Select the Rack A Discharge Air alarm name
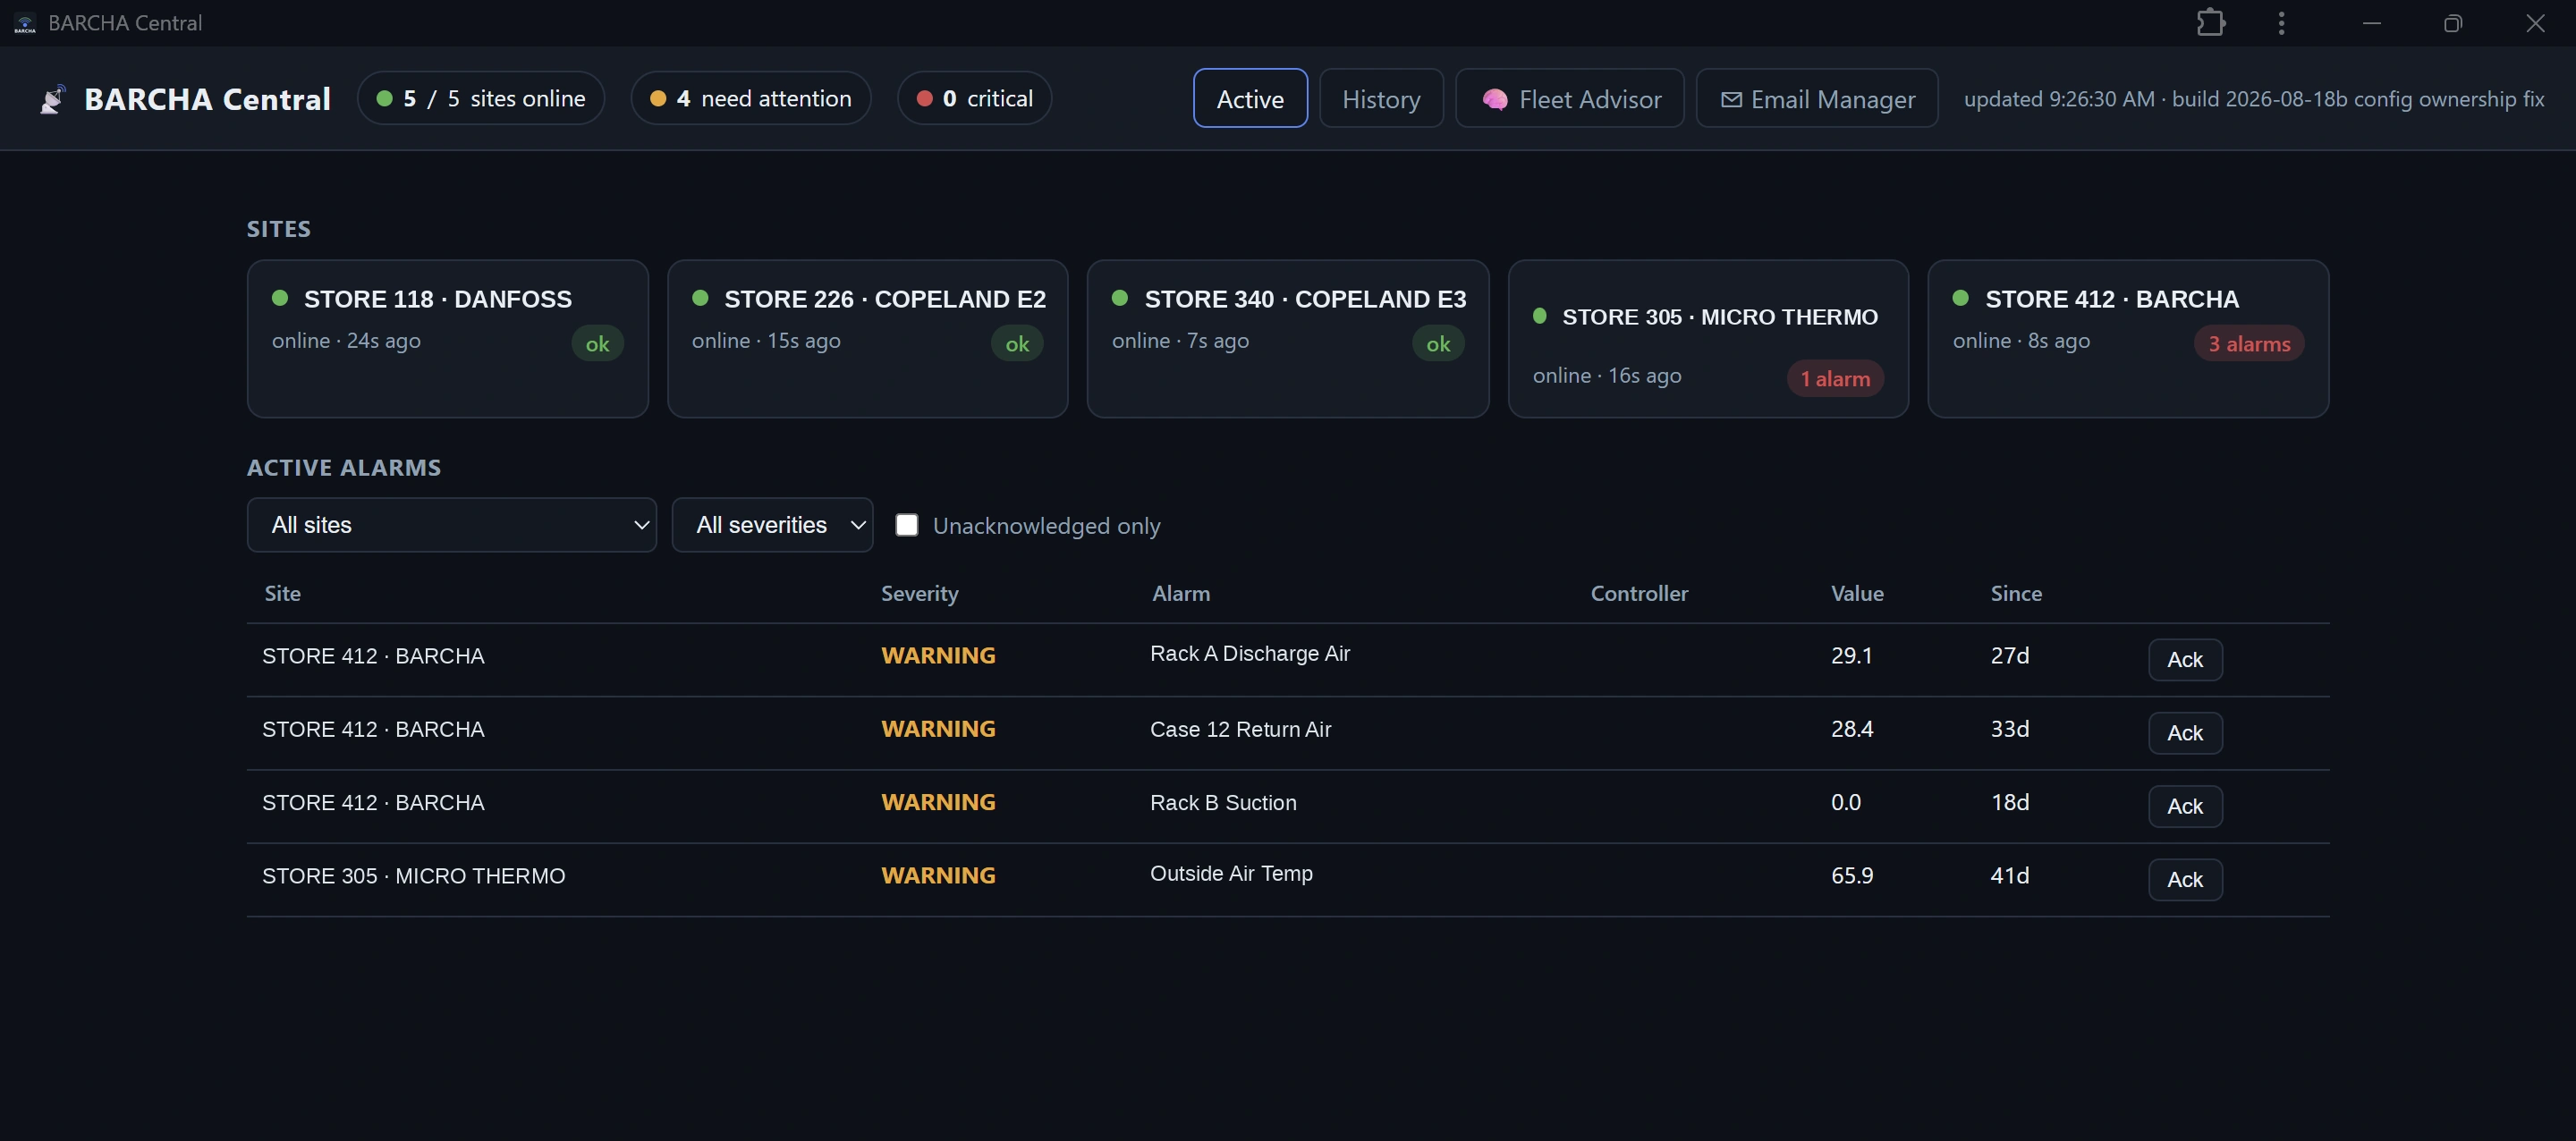The image size is (2576, 1141). (1250, 653)
